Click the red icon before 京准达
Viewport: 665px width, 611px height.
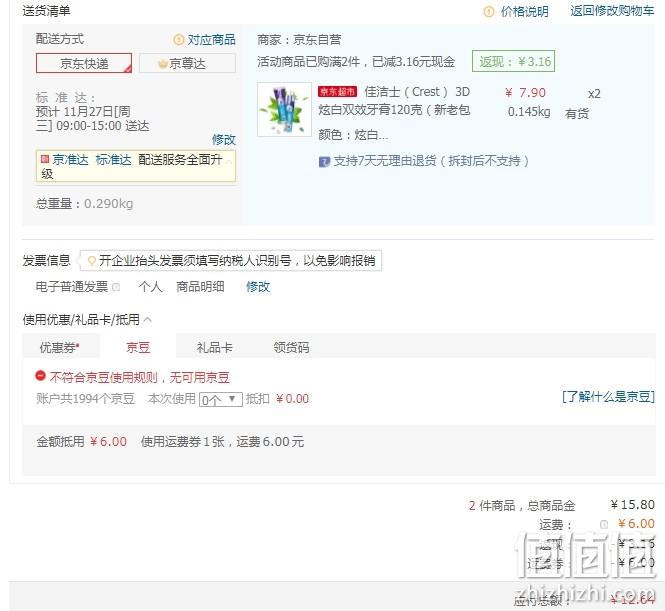click(x=45, y=159)
